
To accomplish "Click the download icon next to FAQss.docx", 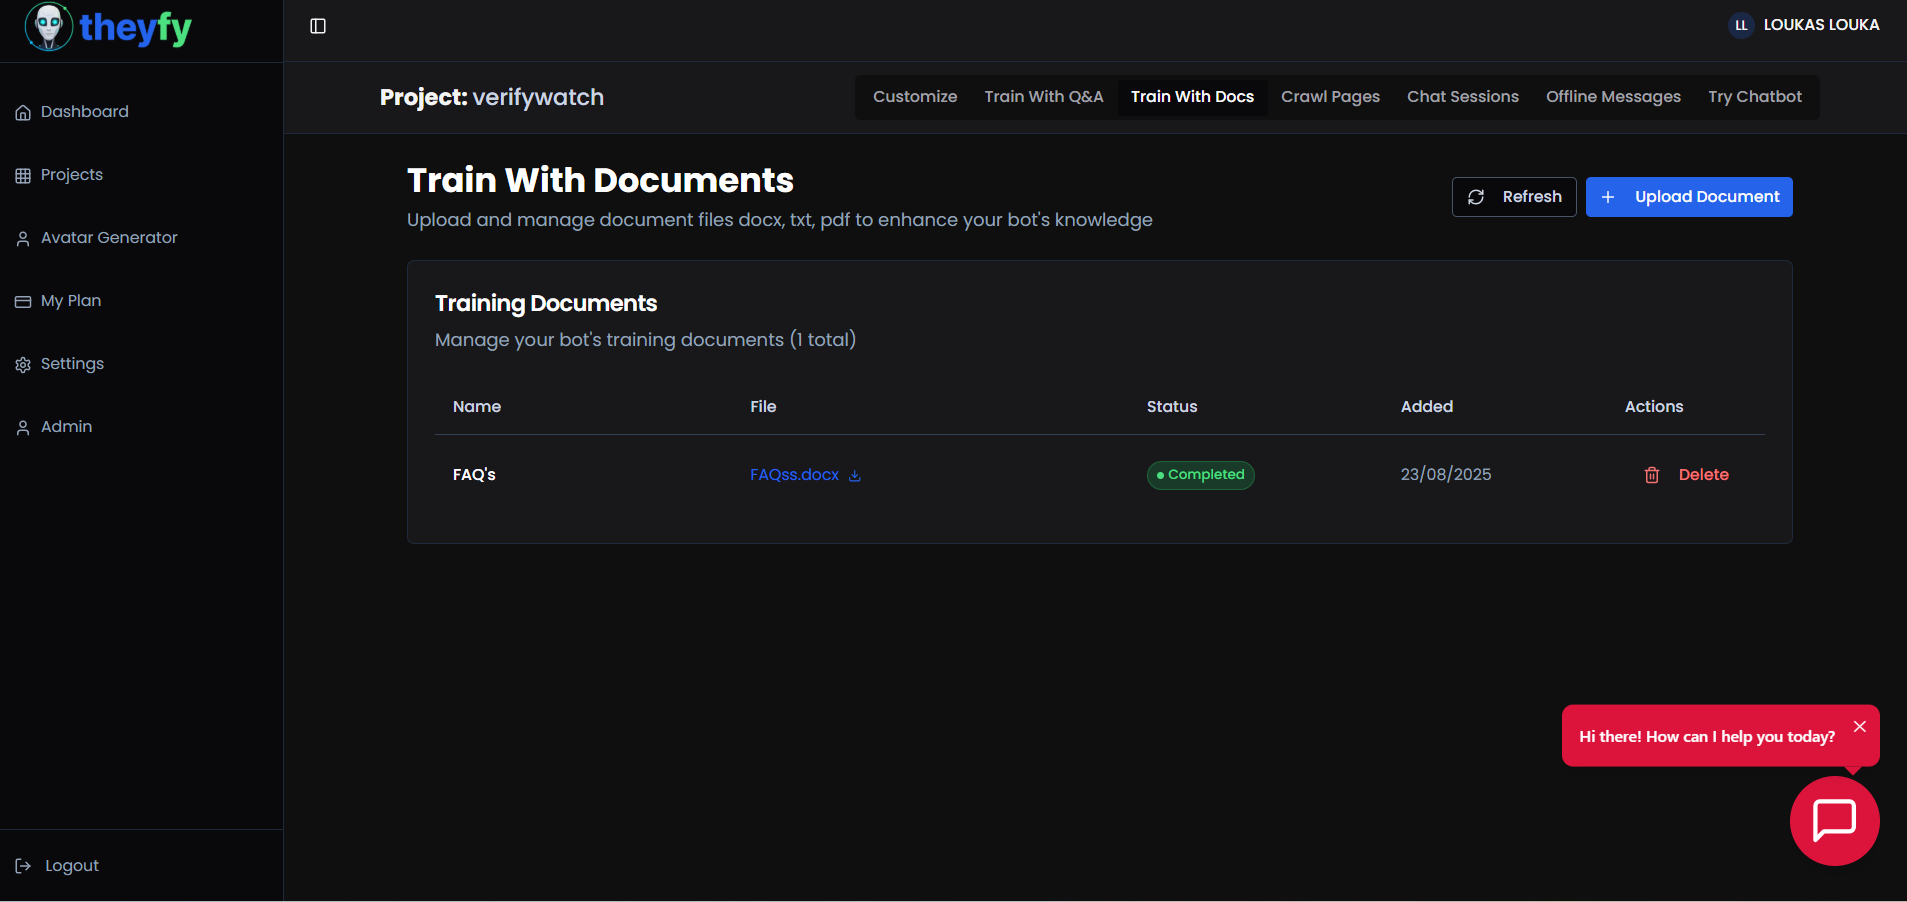I will coord(855,476).
